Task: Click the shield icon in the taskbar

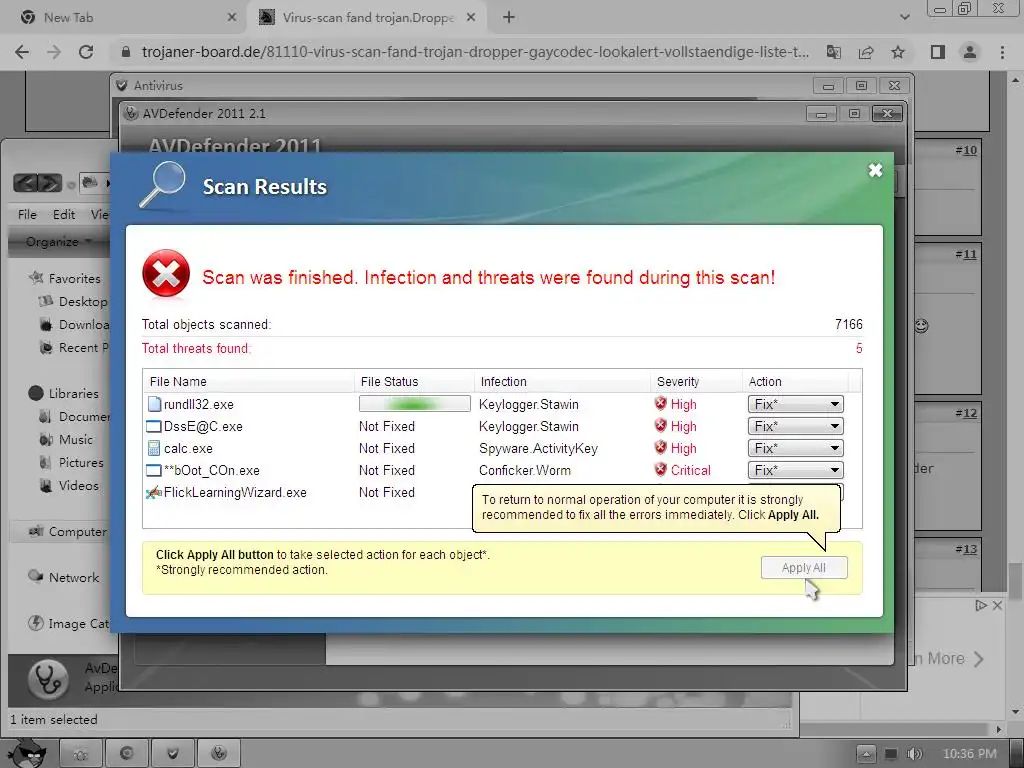Action: coord(172,754)
